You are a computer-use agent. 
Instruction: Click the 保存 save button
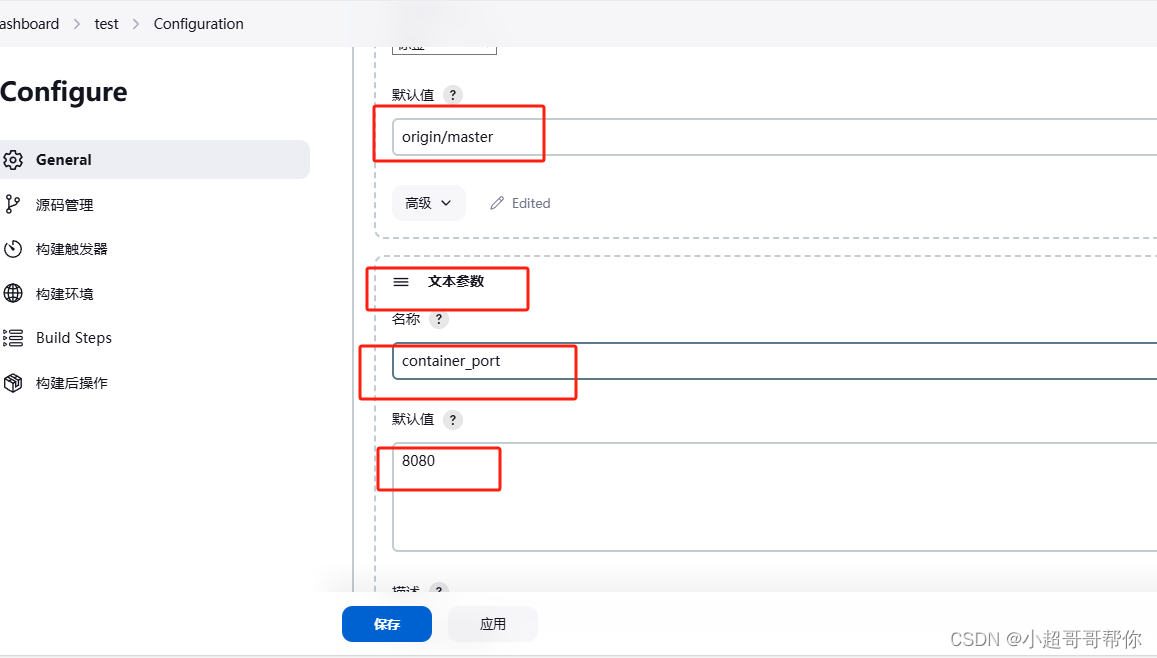point(387,624)
